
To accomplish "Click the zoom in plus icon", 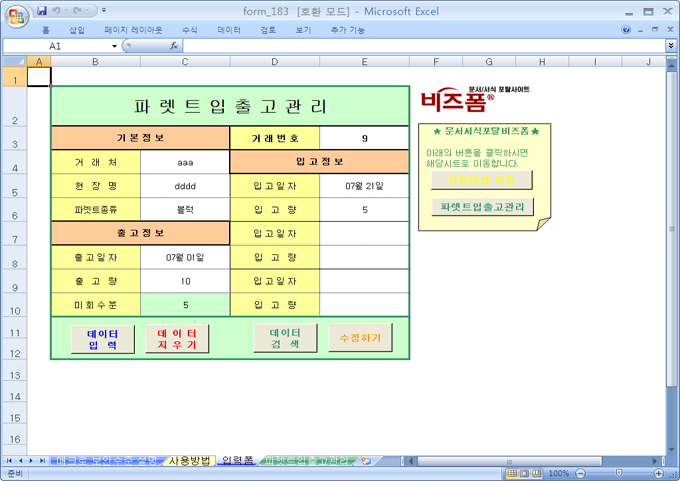I will 659,473.
